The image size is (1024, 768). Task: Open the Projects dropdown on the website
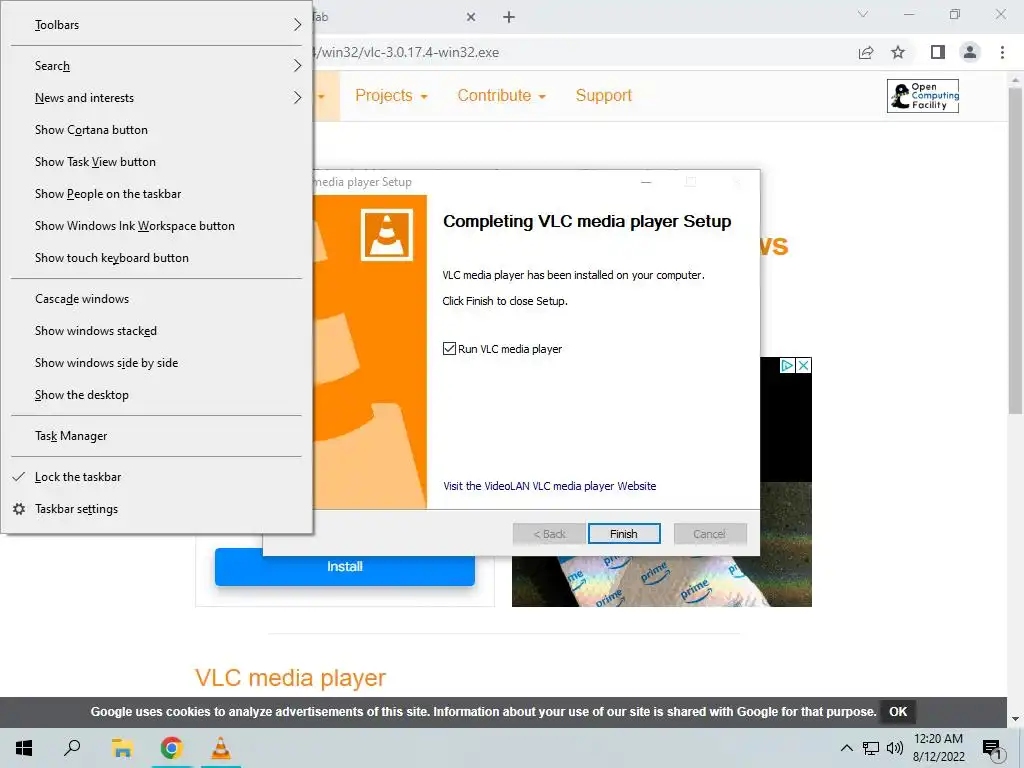pyautogui.click(x=391, y=95)
